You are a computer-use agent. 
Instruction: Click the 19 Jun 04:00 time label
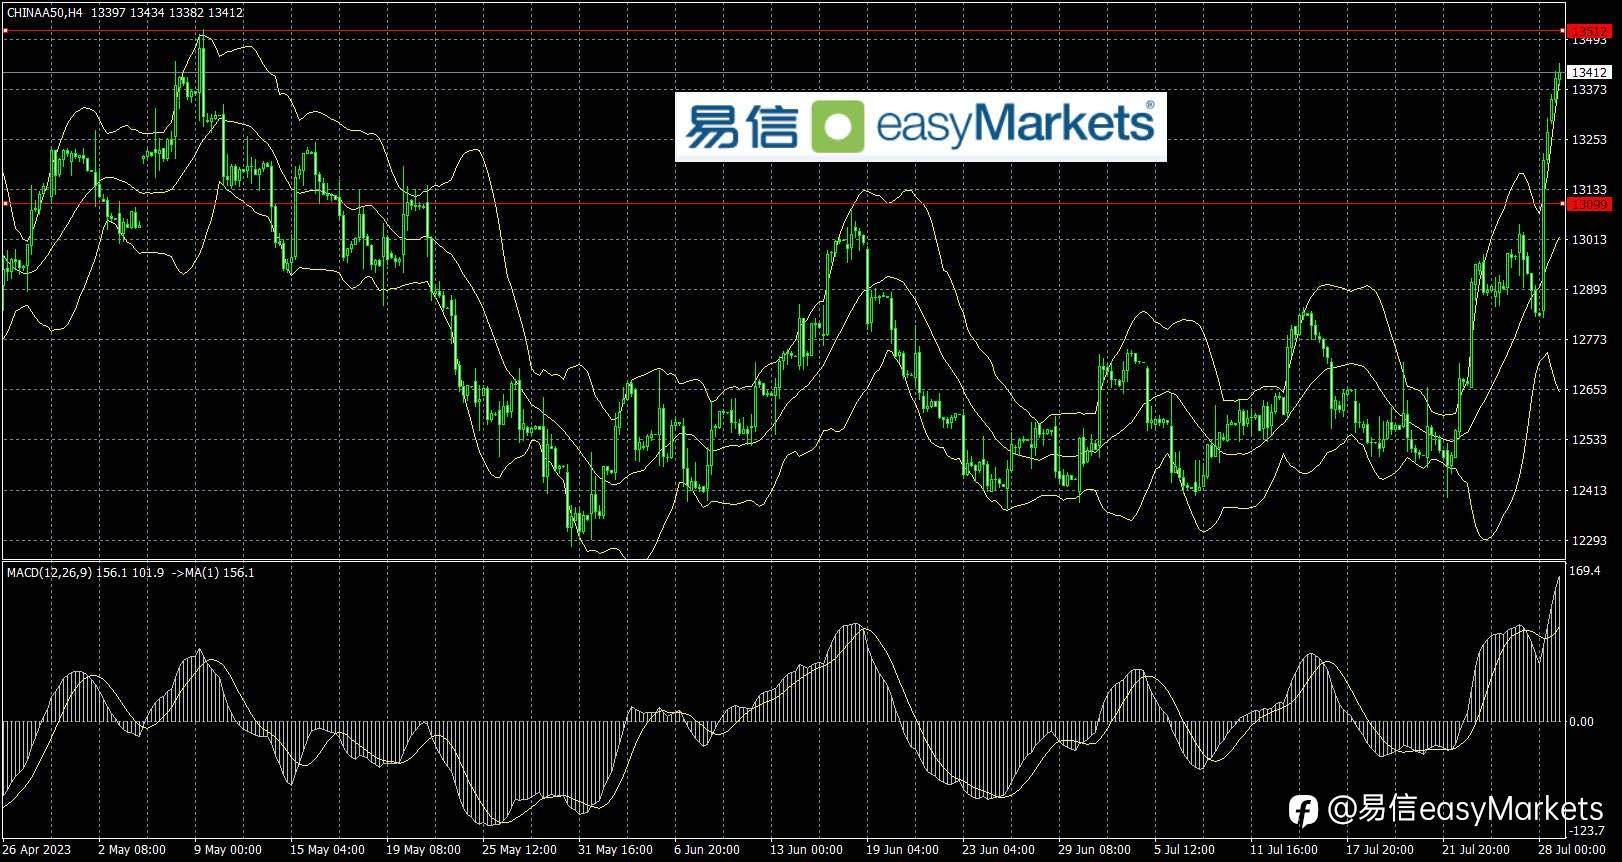[x=902, y=850]
